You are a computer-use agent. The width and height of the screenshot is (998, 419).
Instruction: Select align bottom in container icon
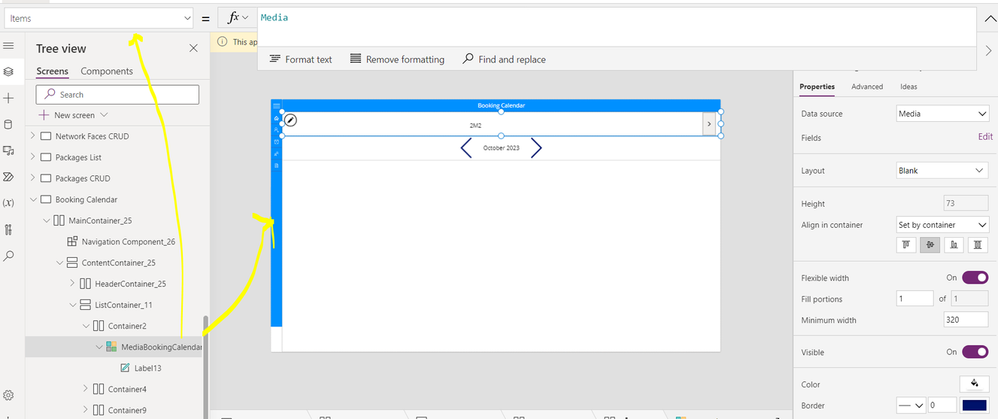[x=953, y=245]
